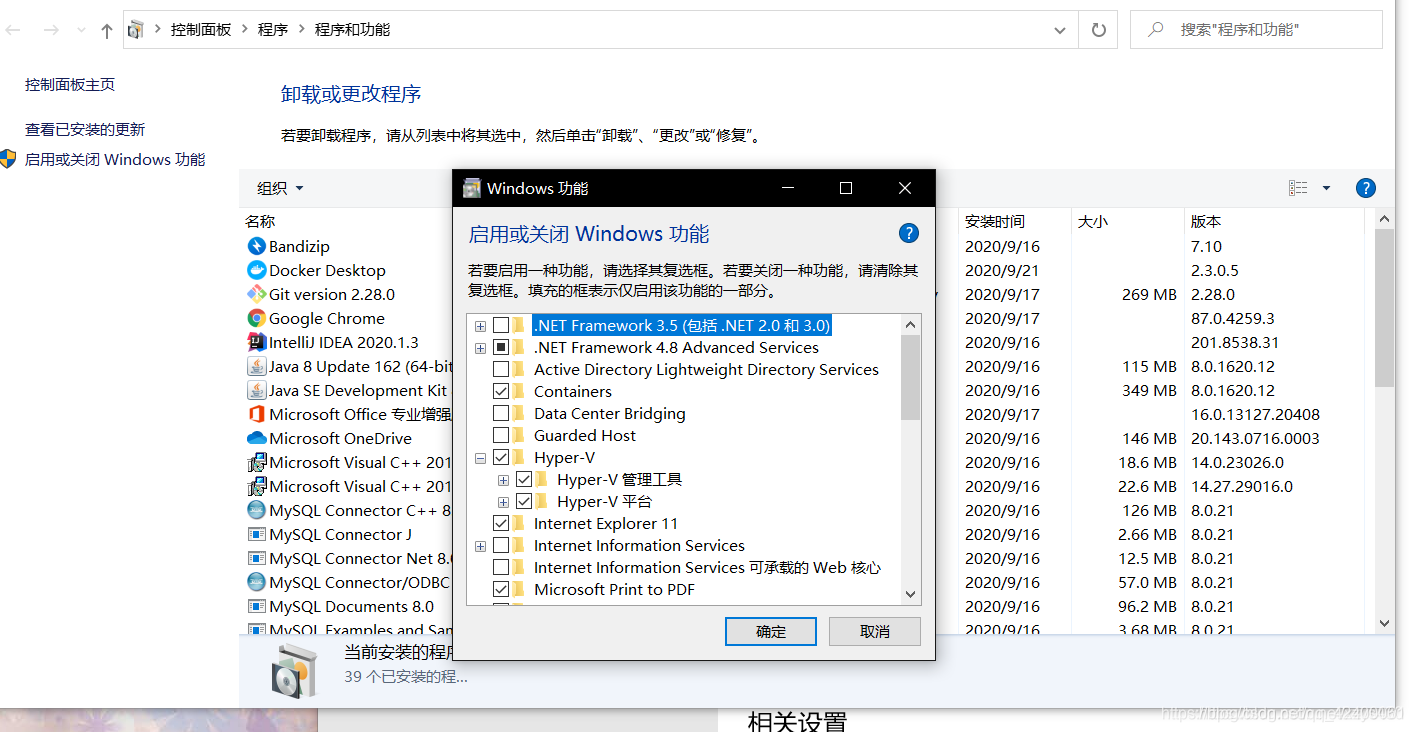Click the Microsoft Office icon
This screenshot has height=732, width=1413.
[x=256, y=414]
